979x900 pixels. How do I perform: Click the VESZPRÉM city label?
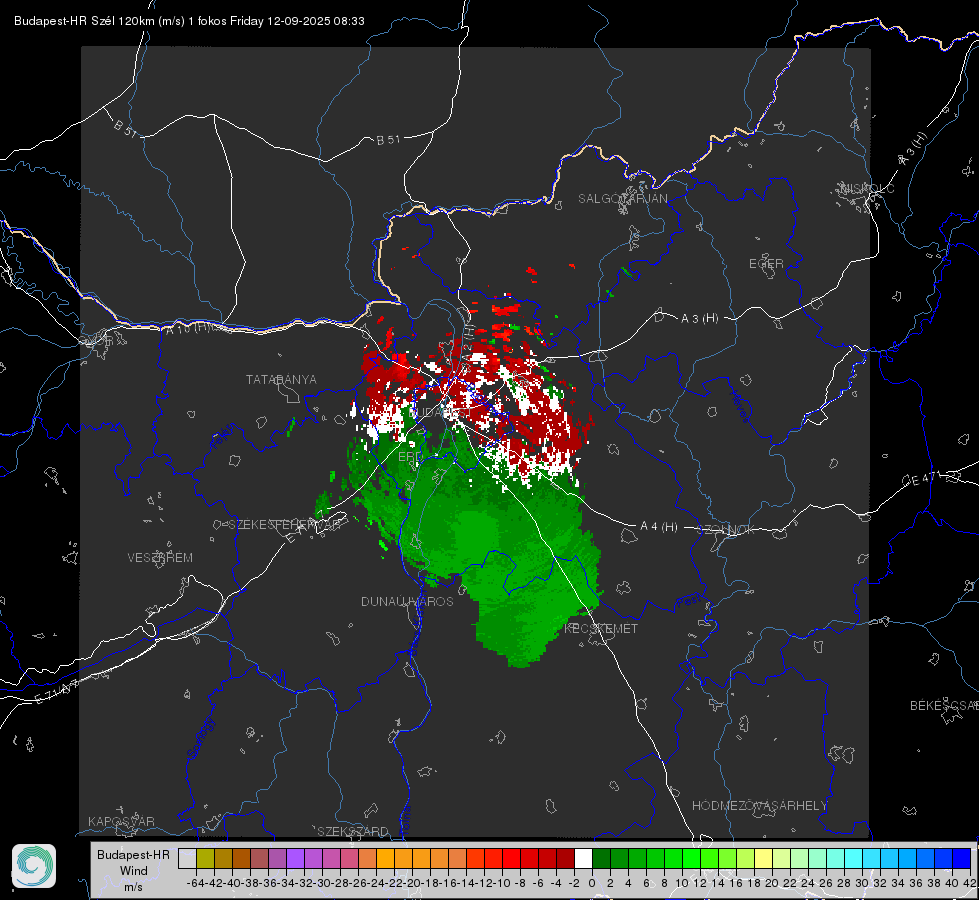pos(160,558)
